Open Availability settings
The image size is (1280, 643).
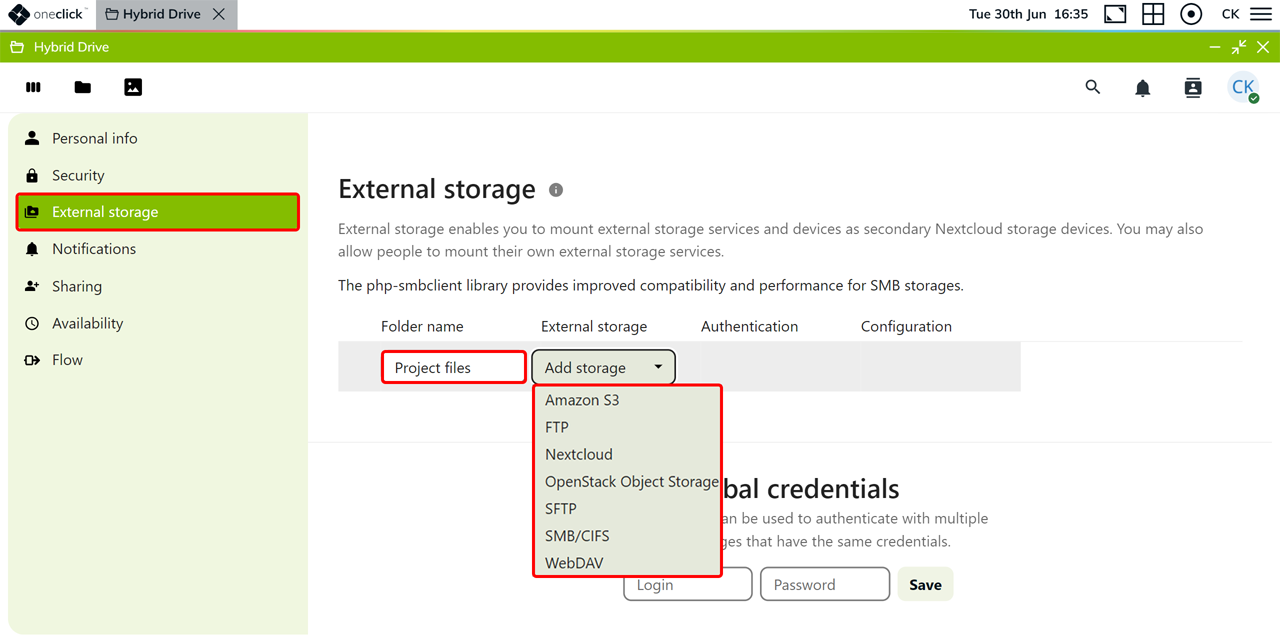tap(158, 323)
